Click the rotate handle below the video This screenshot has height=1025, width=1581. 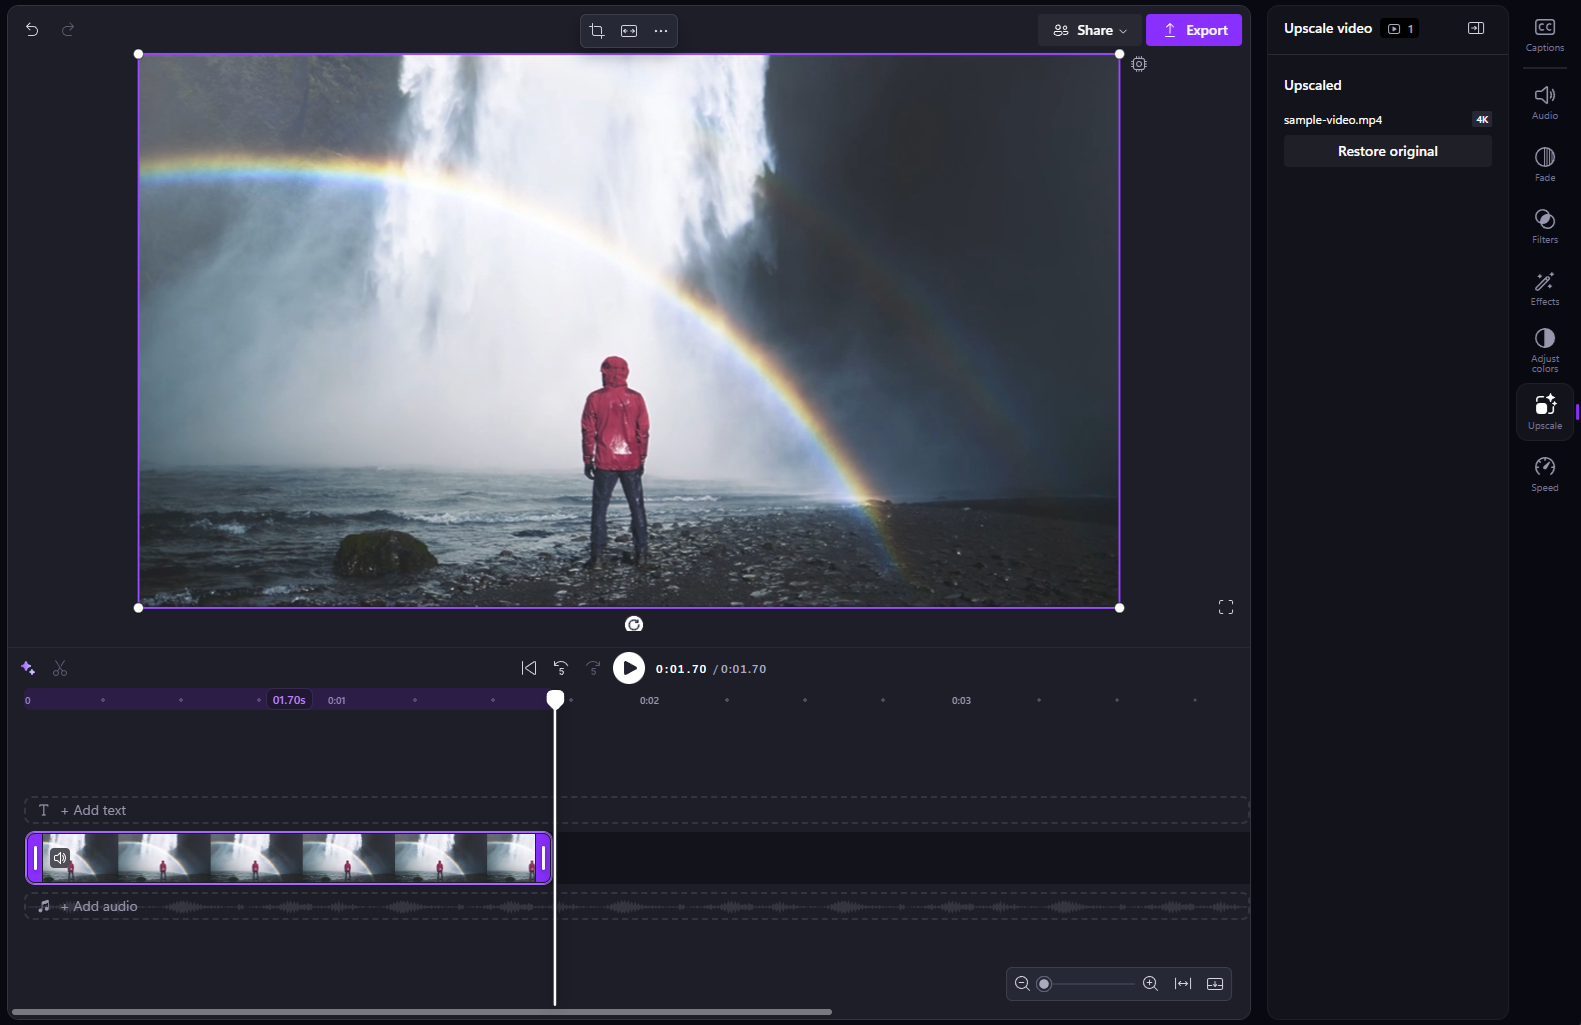634,624
